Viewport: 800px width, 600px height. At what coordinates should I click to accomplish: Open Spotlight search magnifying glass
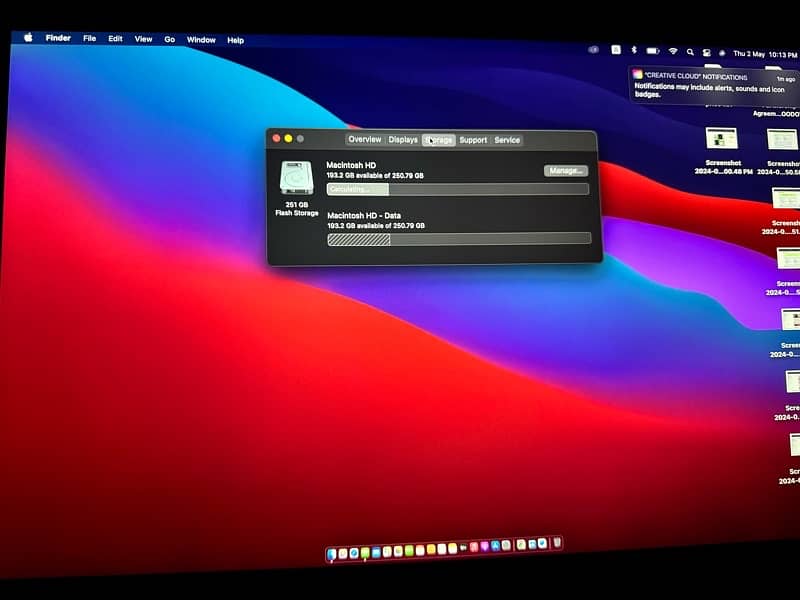[x=689, y=51]
